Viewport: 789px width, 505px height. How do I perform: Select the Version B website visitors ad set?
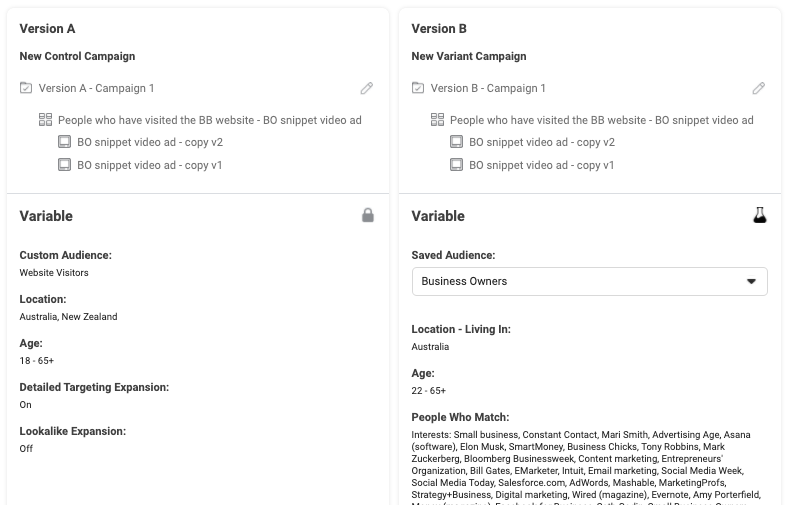click(x=602, y=120)
